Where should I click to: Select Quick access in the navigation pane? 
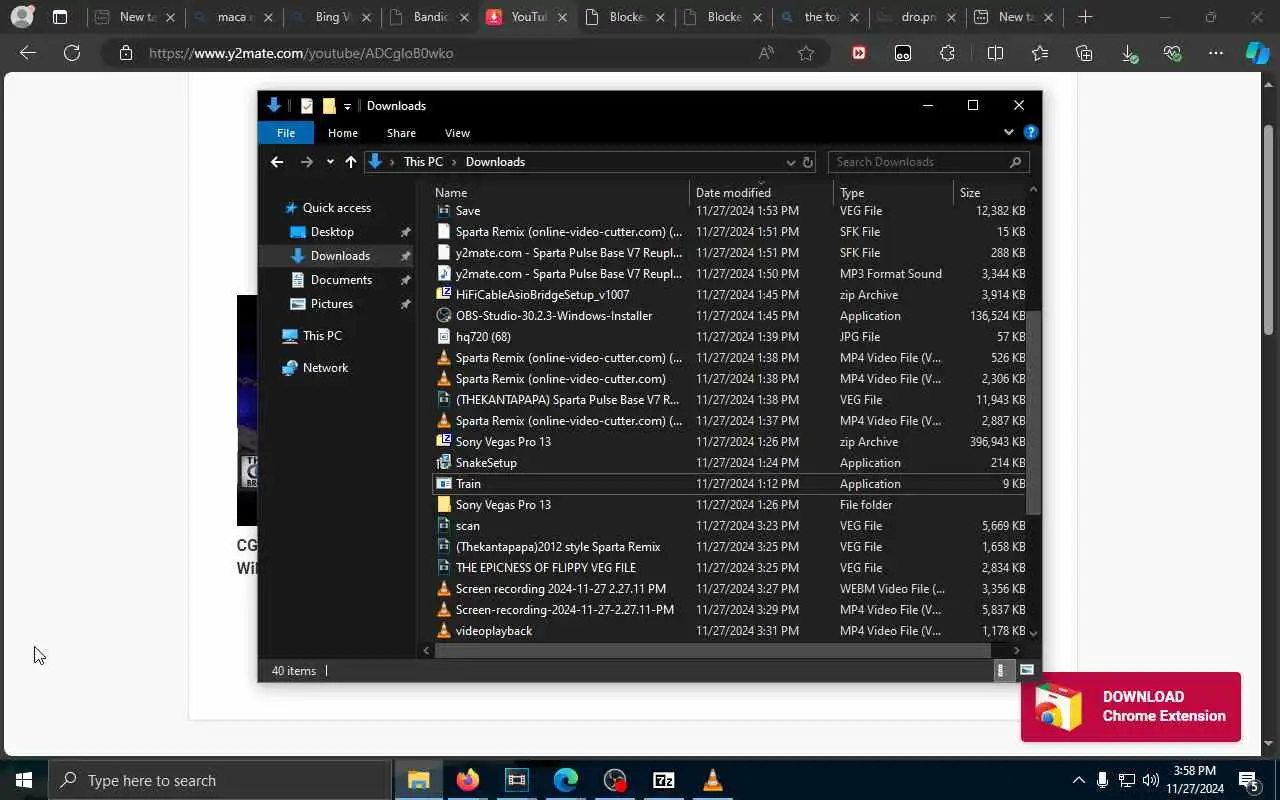337,208
